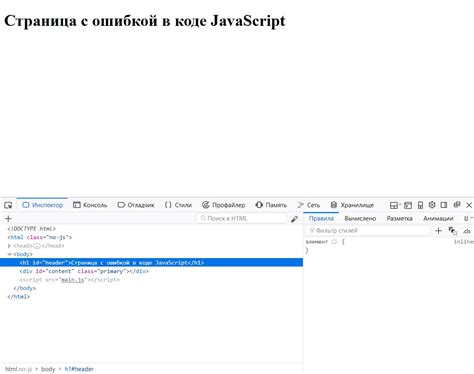Screen dimensions: 474x374
Task: Collapse the body node
Action: (9, 254)
